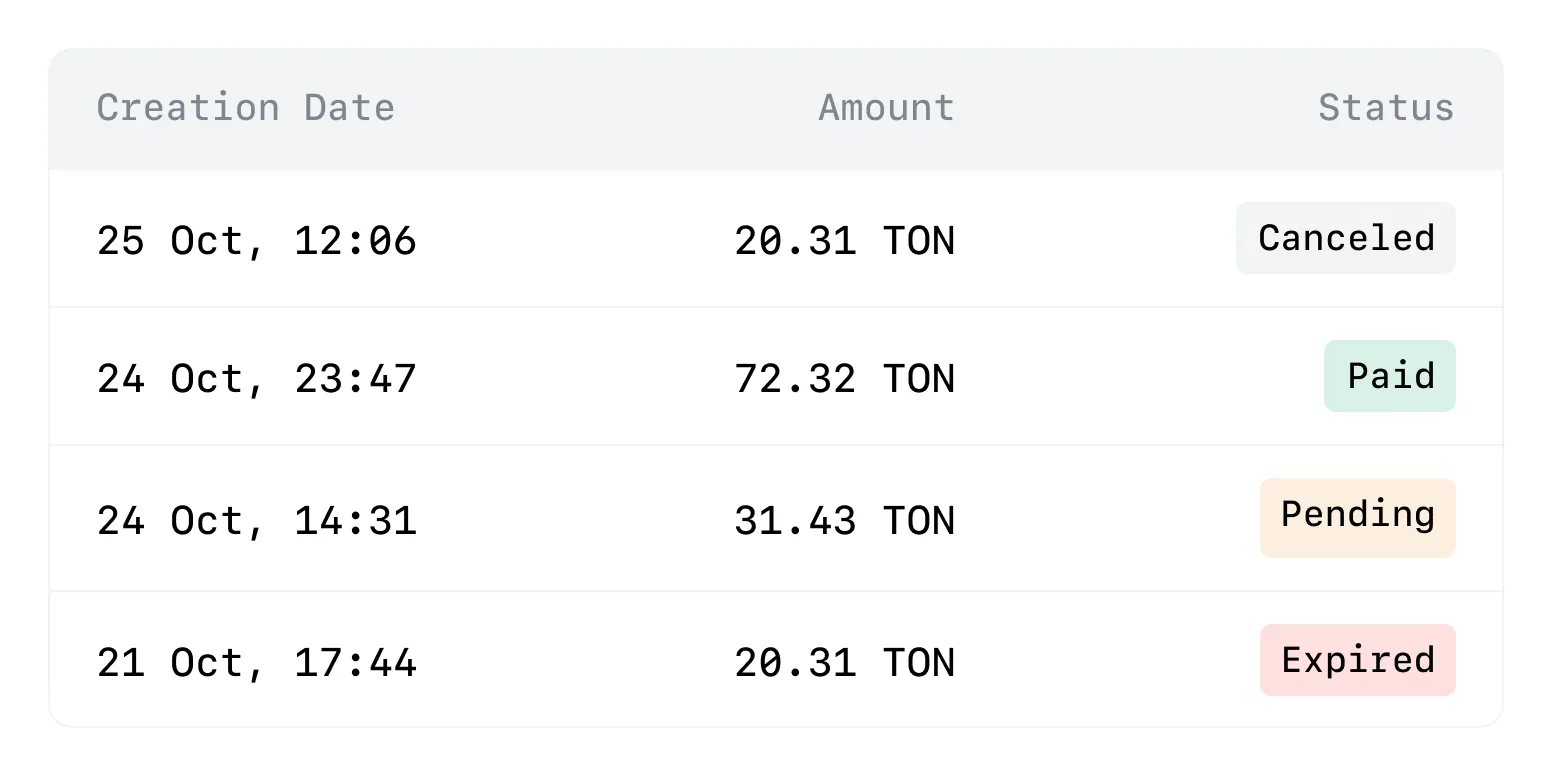The height and width of the screenshot is (776, 1552).
Task: Select the 20.31 TON amount in Expired row
Action: 844,663
